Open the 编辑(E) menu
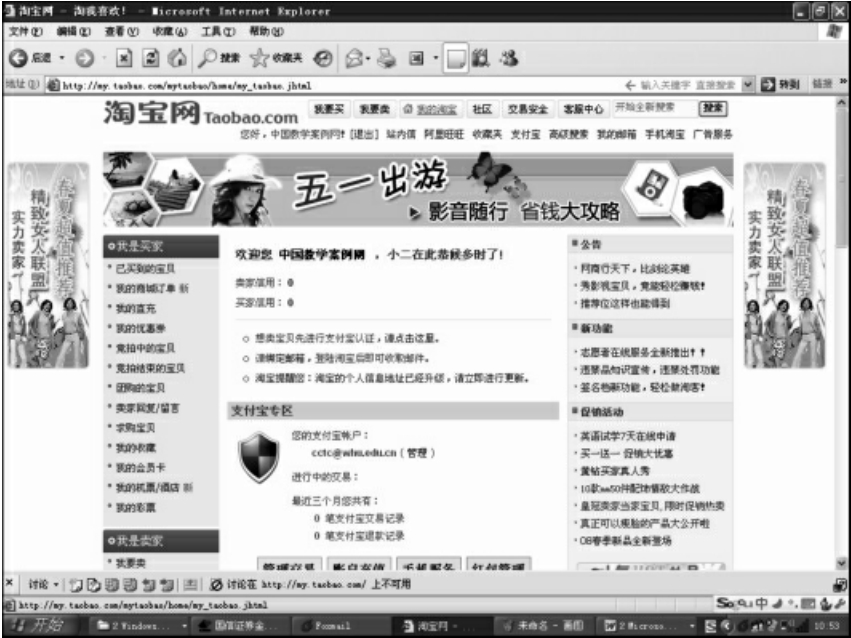The height and width of the screenshot is (638, 851). pos(74,31)
